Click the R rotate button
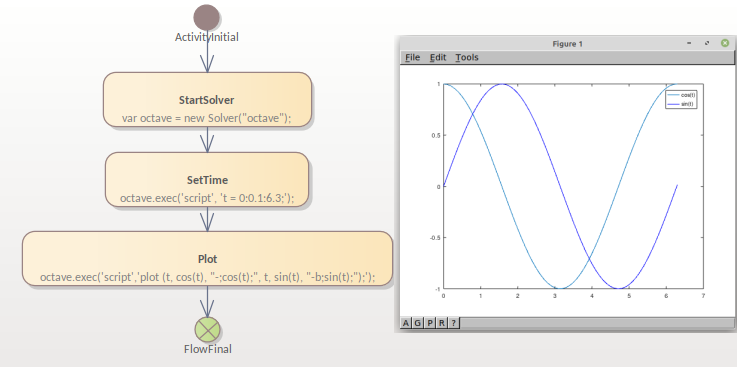Image resolution: width=737 pixels, height=367 pixels. coord(441,323)
